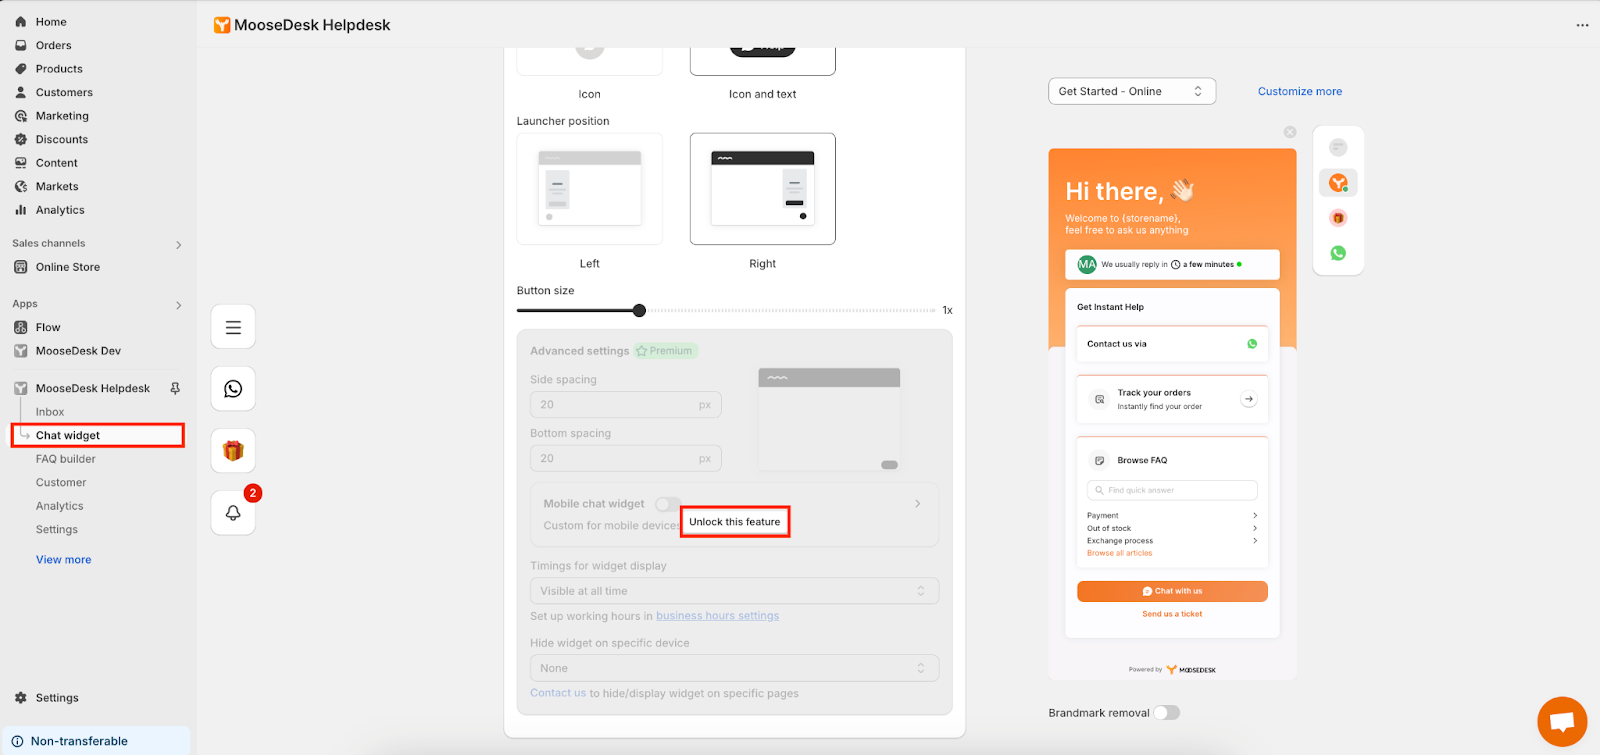1600x755 pixels.
Task: Open the notification bell icon
Action: [233, 513]
